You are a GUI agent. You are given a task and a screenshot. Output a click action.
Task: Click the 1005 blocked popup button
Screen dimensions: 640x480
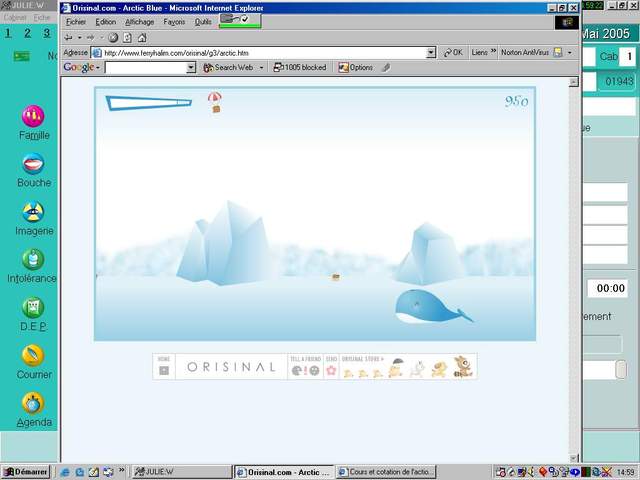[x=300, y=67]
